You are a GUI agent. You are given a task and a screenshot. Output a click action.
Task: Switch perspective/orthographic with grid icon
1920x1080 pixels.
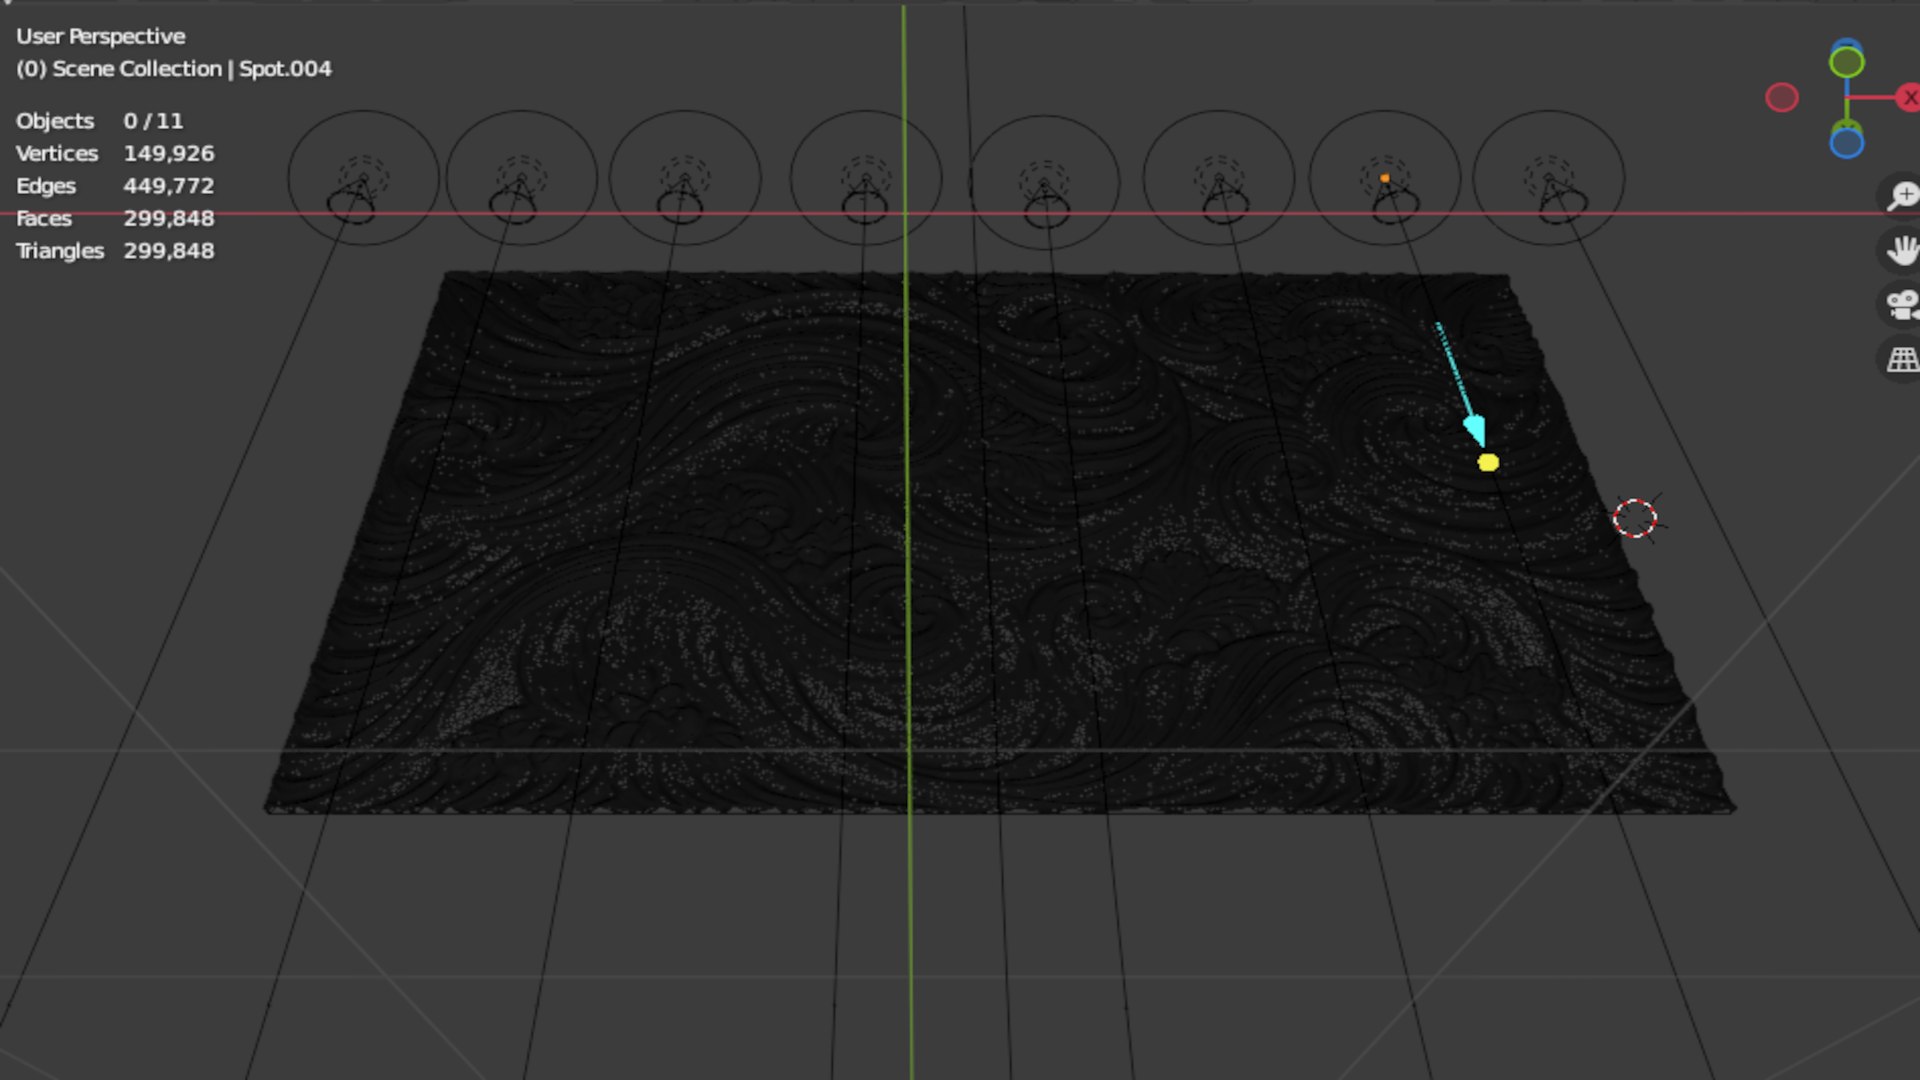tap(1901, 358)
